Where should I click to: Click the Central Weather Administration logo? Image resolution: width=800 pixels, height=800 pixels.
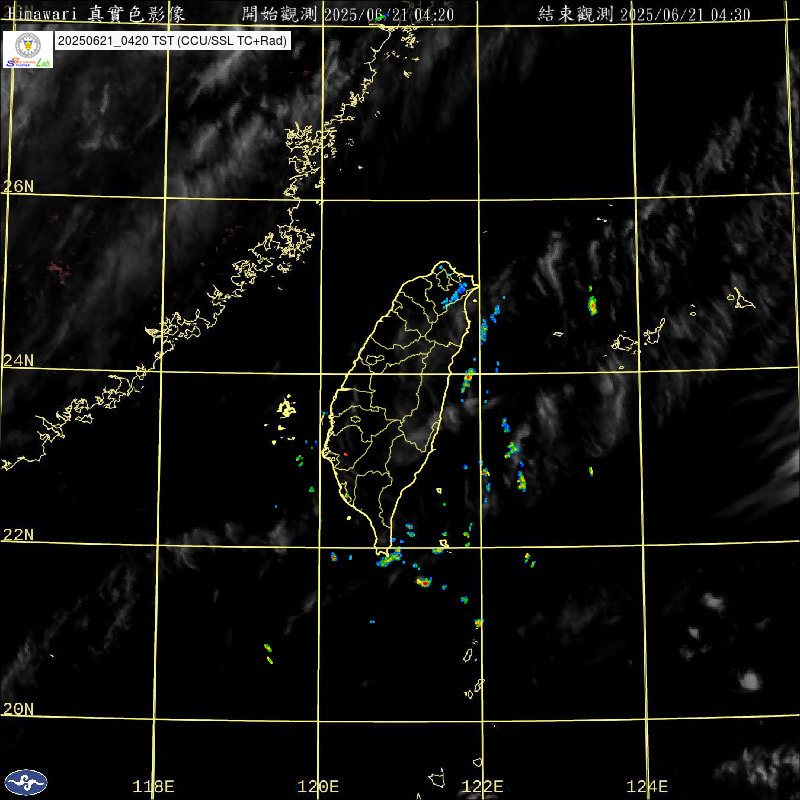pyautogui.click(x=26, y=782)
